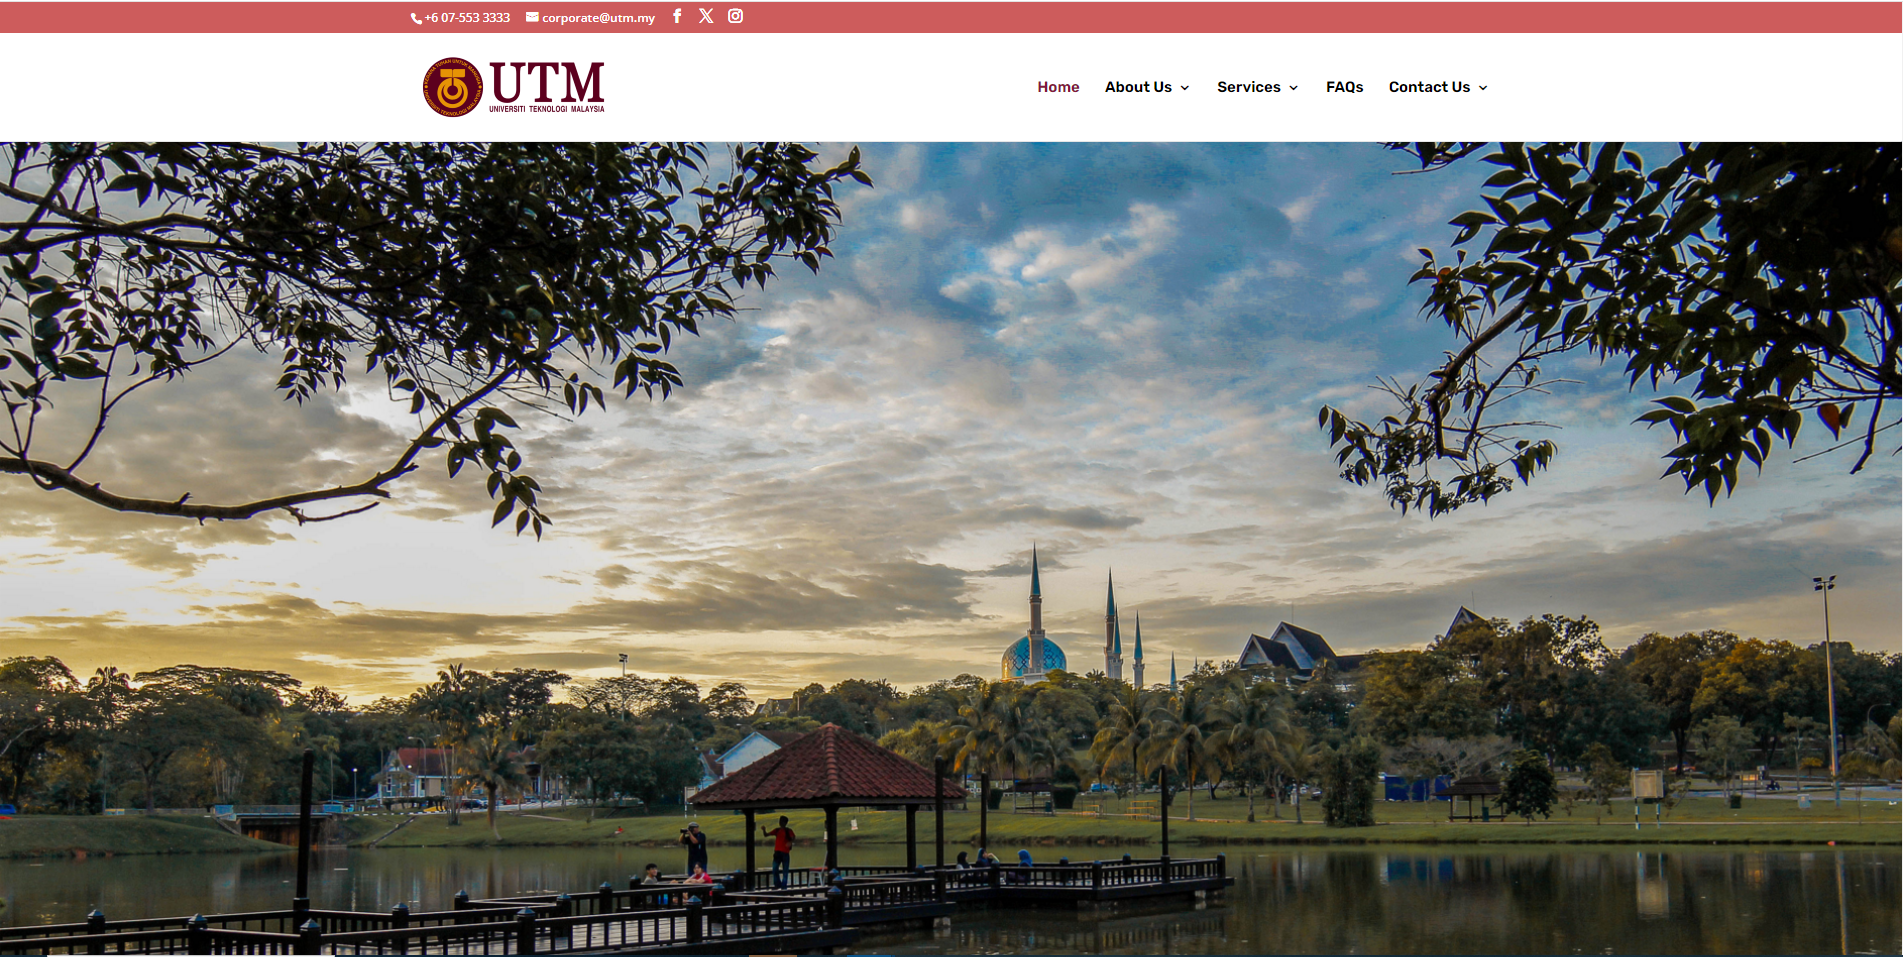Open the X (Twitter) social icon

point(706,16)
